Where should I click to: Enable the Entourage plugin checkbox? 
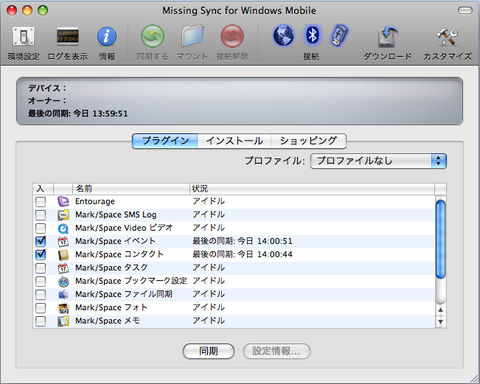point(41,201)
